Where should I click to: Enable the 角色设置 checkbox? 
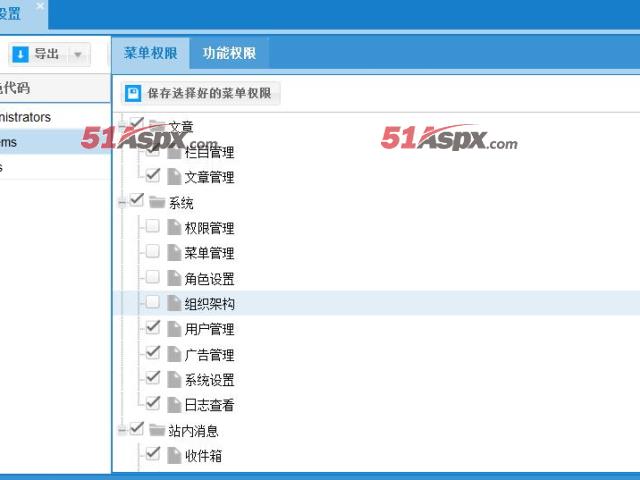(153, 276)
